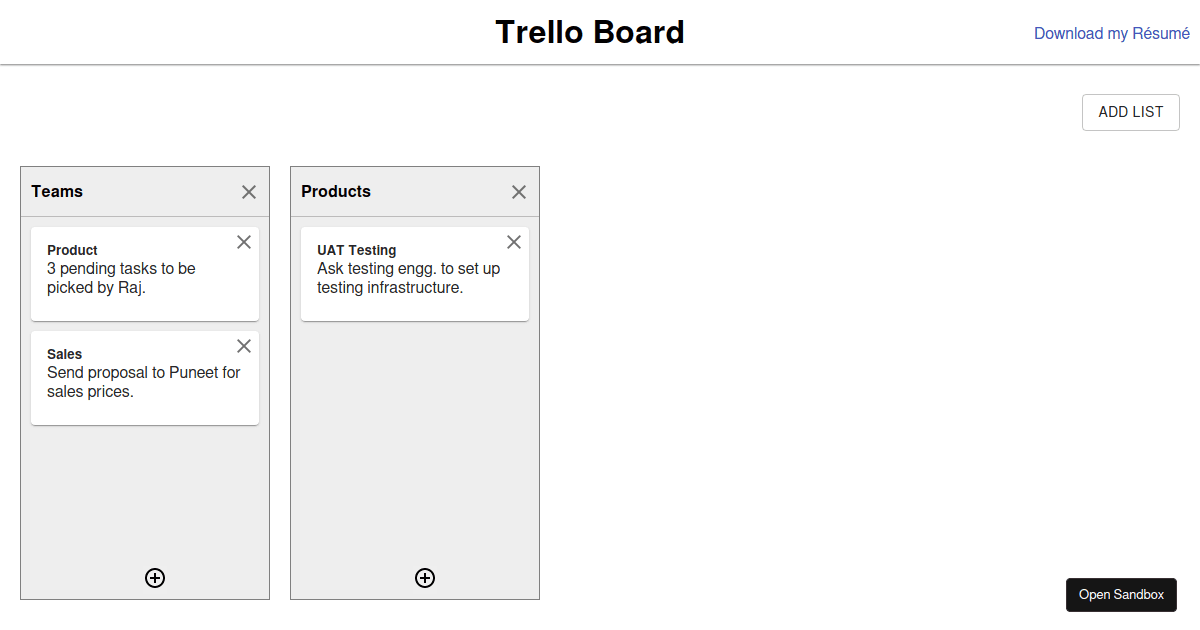Click the Trello Board heading
The height and width of the screenshot is (630, 1200).
pyautogui.click(x=590, y=32)
